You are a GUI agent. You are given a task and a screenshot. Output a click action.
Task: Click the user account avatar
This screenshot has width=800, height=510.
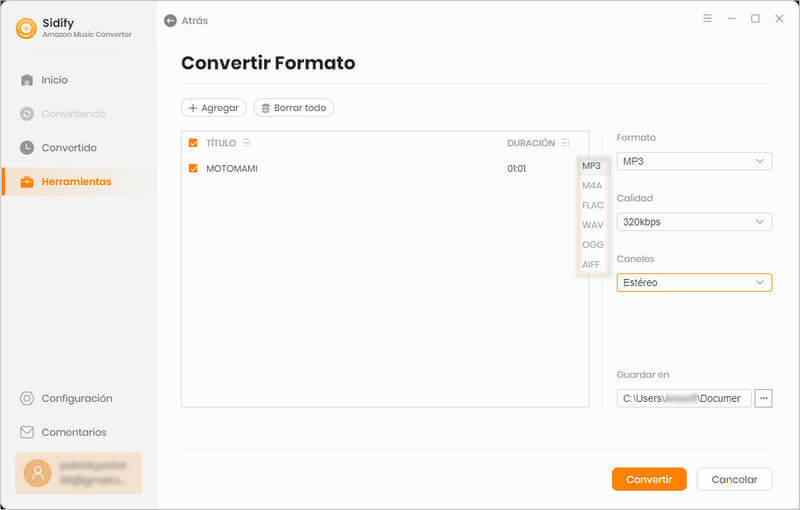pos(38,473)
